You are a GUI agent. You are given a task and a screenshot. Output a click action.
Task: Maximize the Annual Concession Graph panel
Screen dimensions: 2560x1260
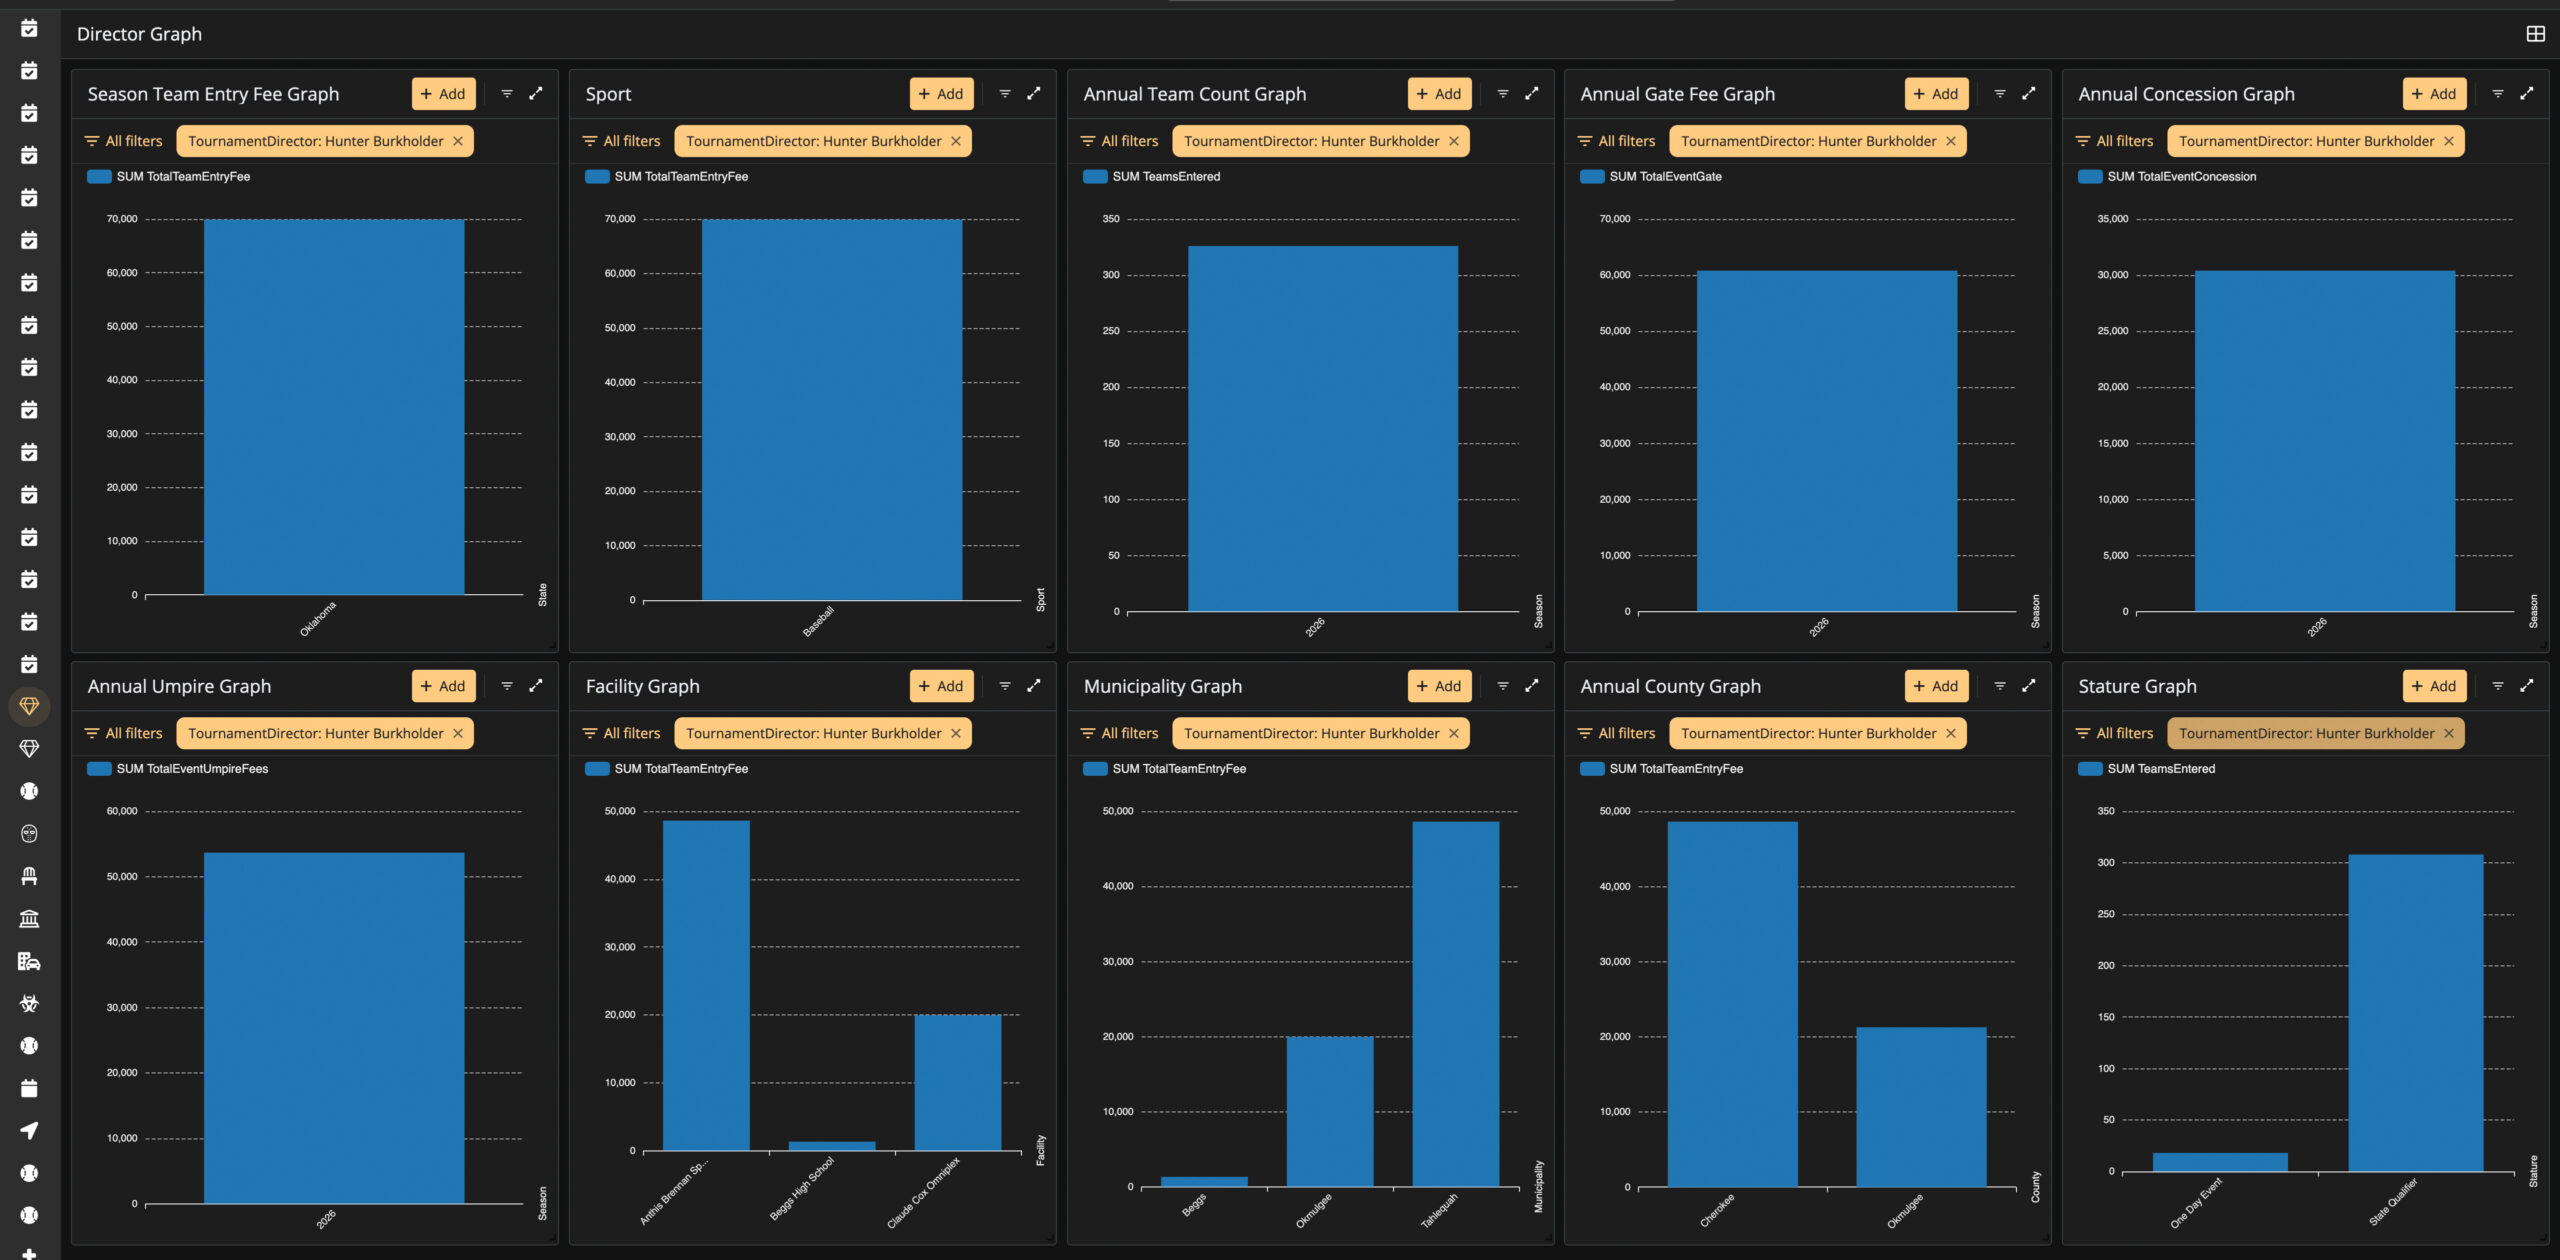2527,94
